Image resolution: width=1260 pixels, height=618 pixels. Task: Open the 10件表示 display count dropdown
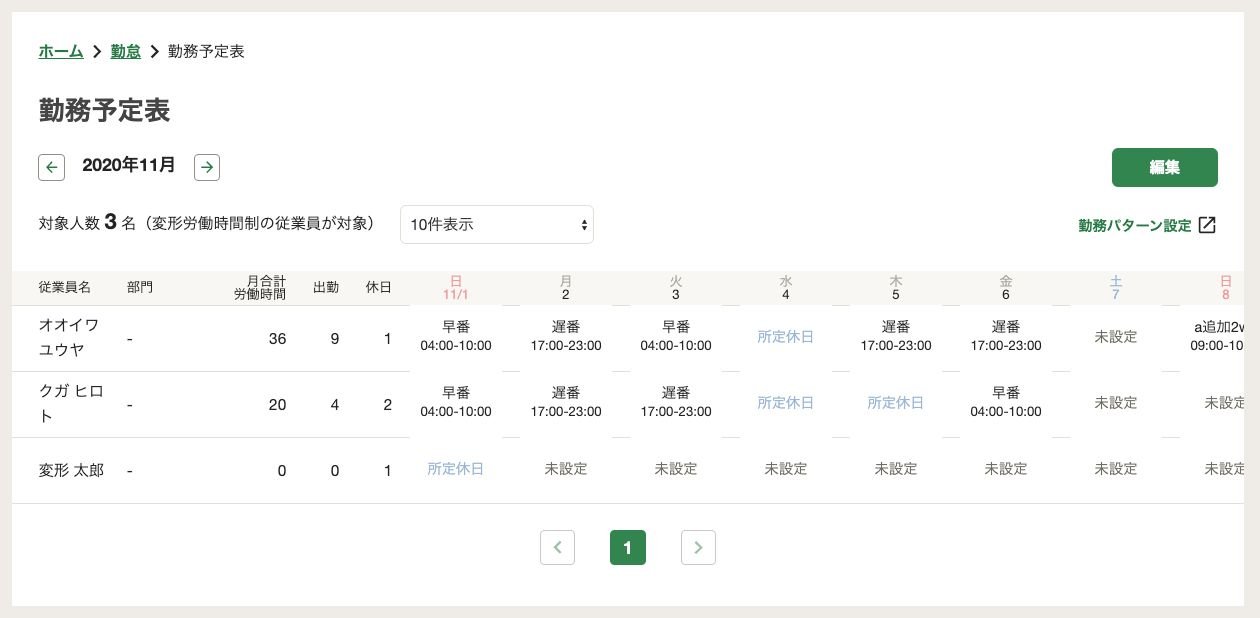pos(497,225)
